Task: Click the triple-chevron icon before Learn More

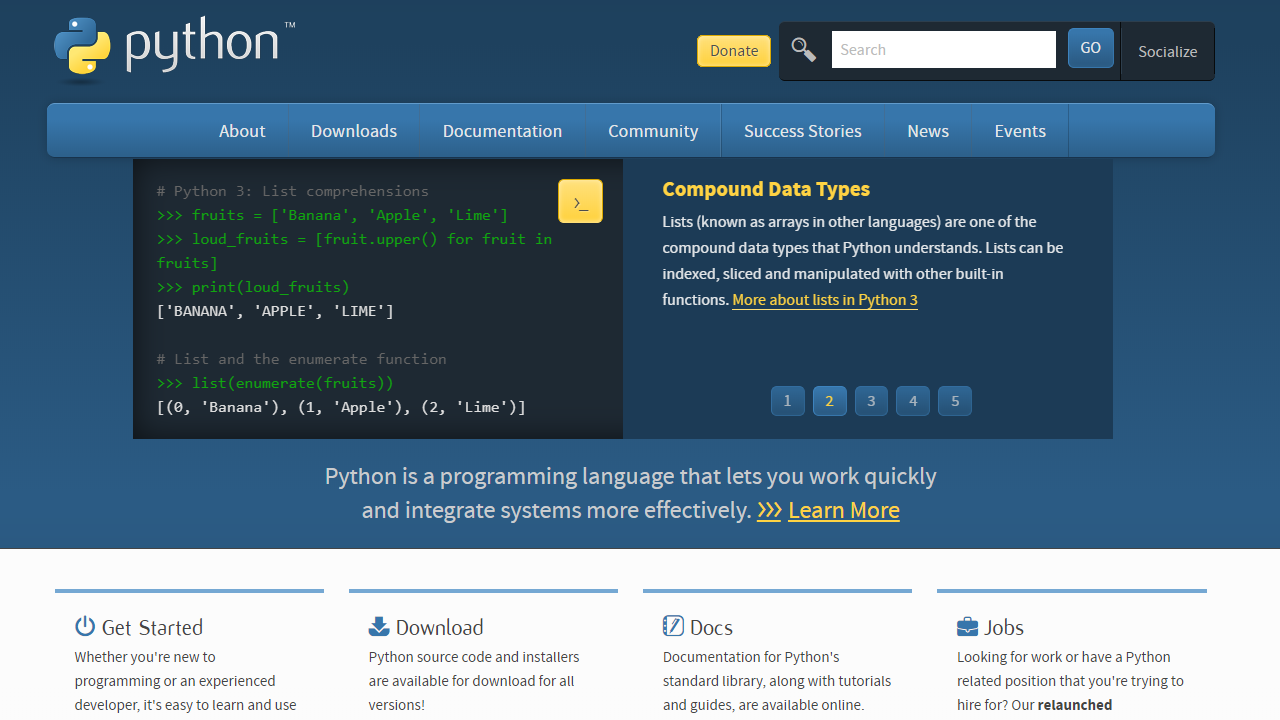Action: (768, 510)
